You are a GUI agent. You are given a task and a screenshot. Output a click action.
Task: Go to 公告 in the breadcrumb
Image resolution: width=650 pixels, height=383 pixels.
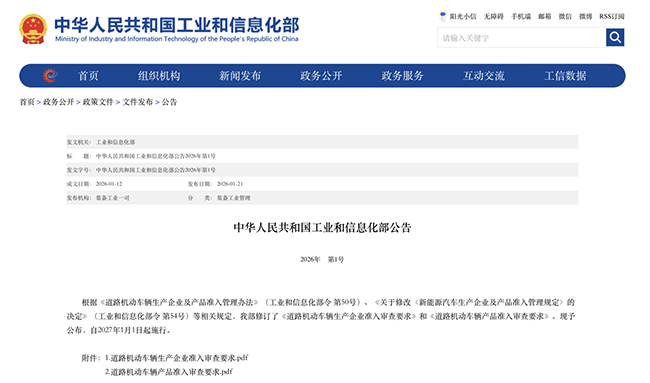(x=170, y=102)
